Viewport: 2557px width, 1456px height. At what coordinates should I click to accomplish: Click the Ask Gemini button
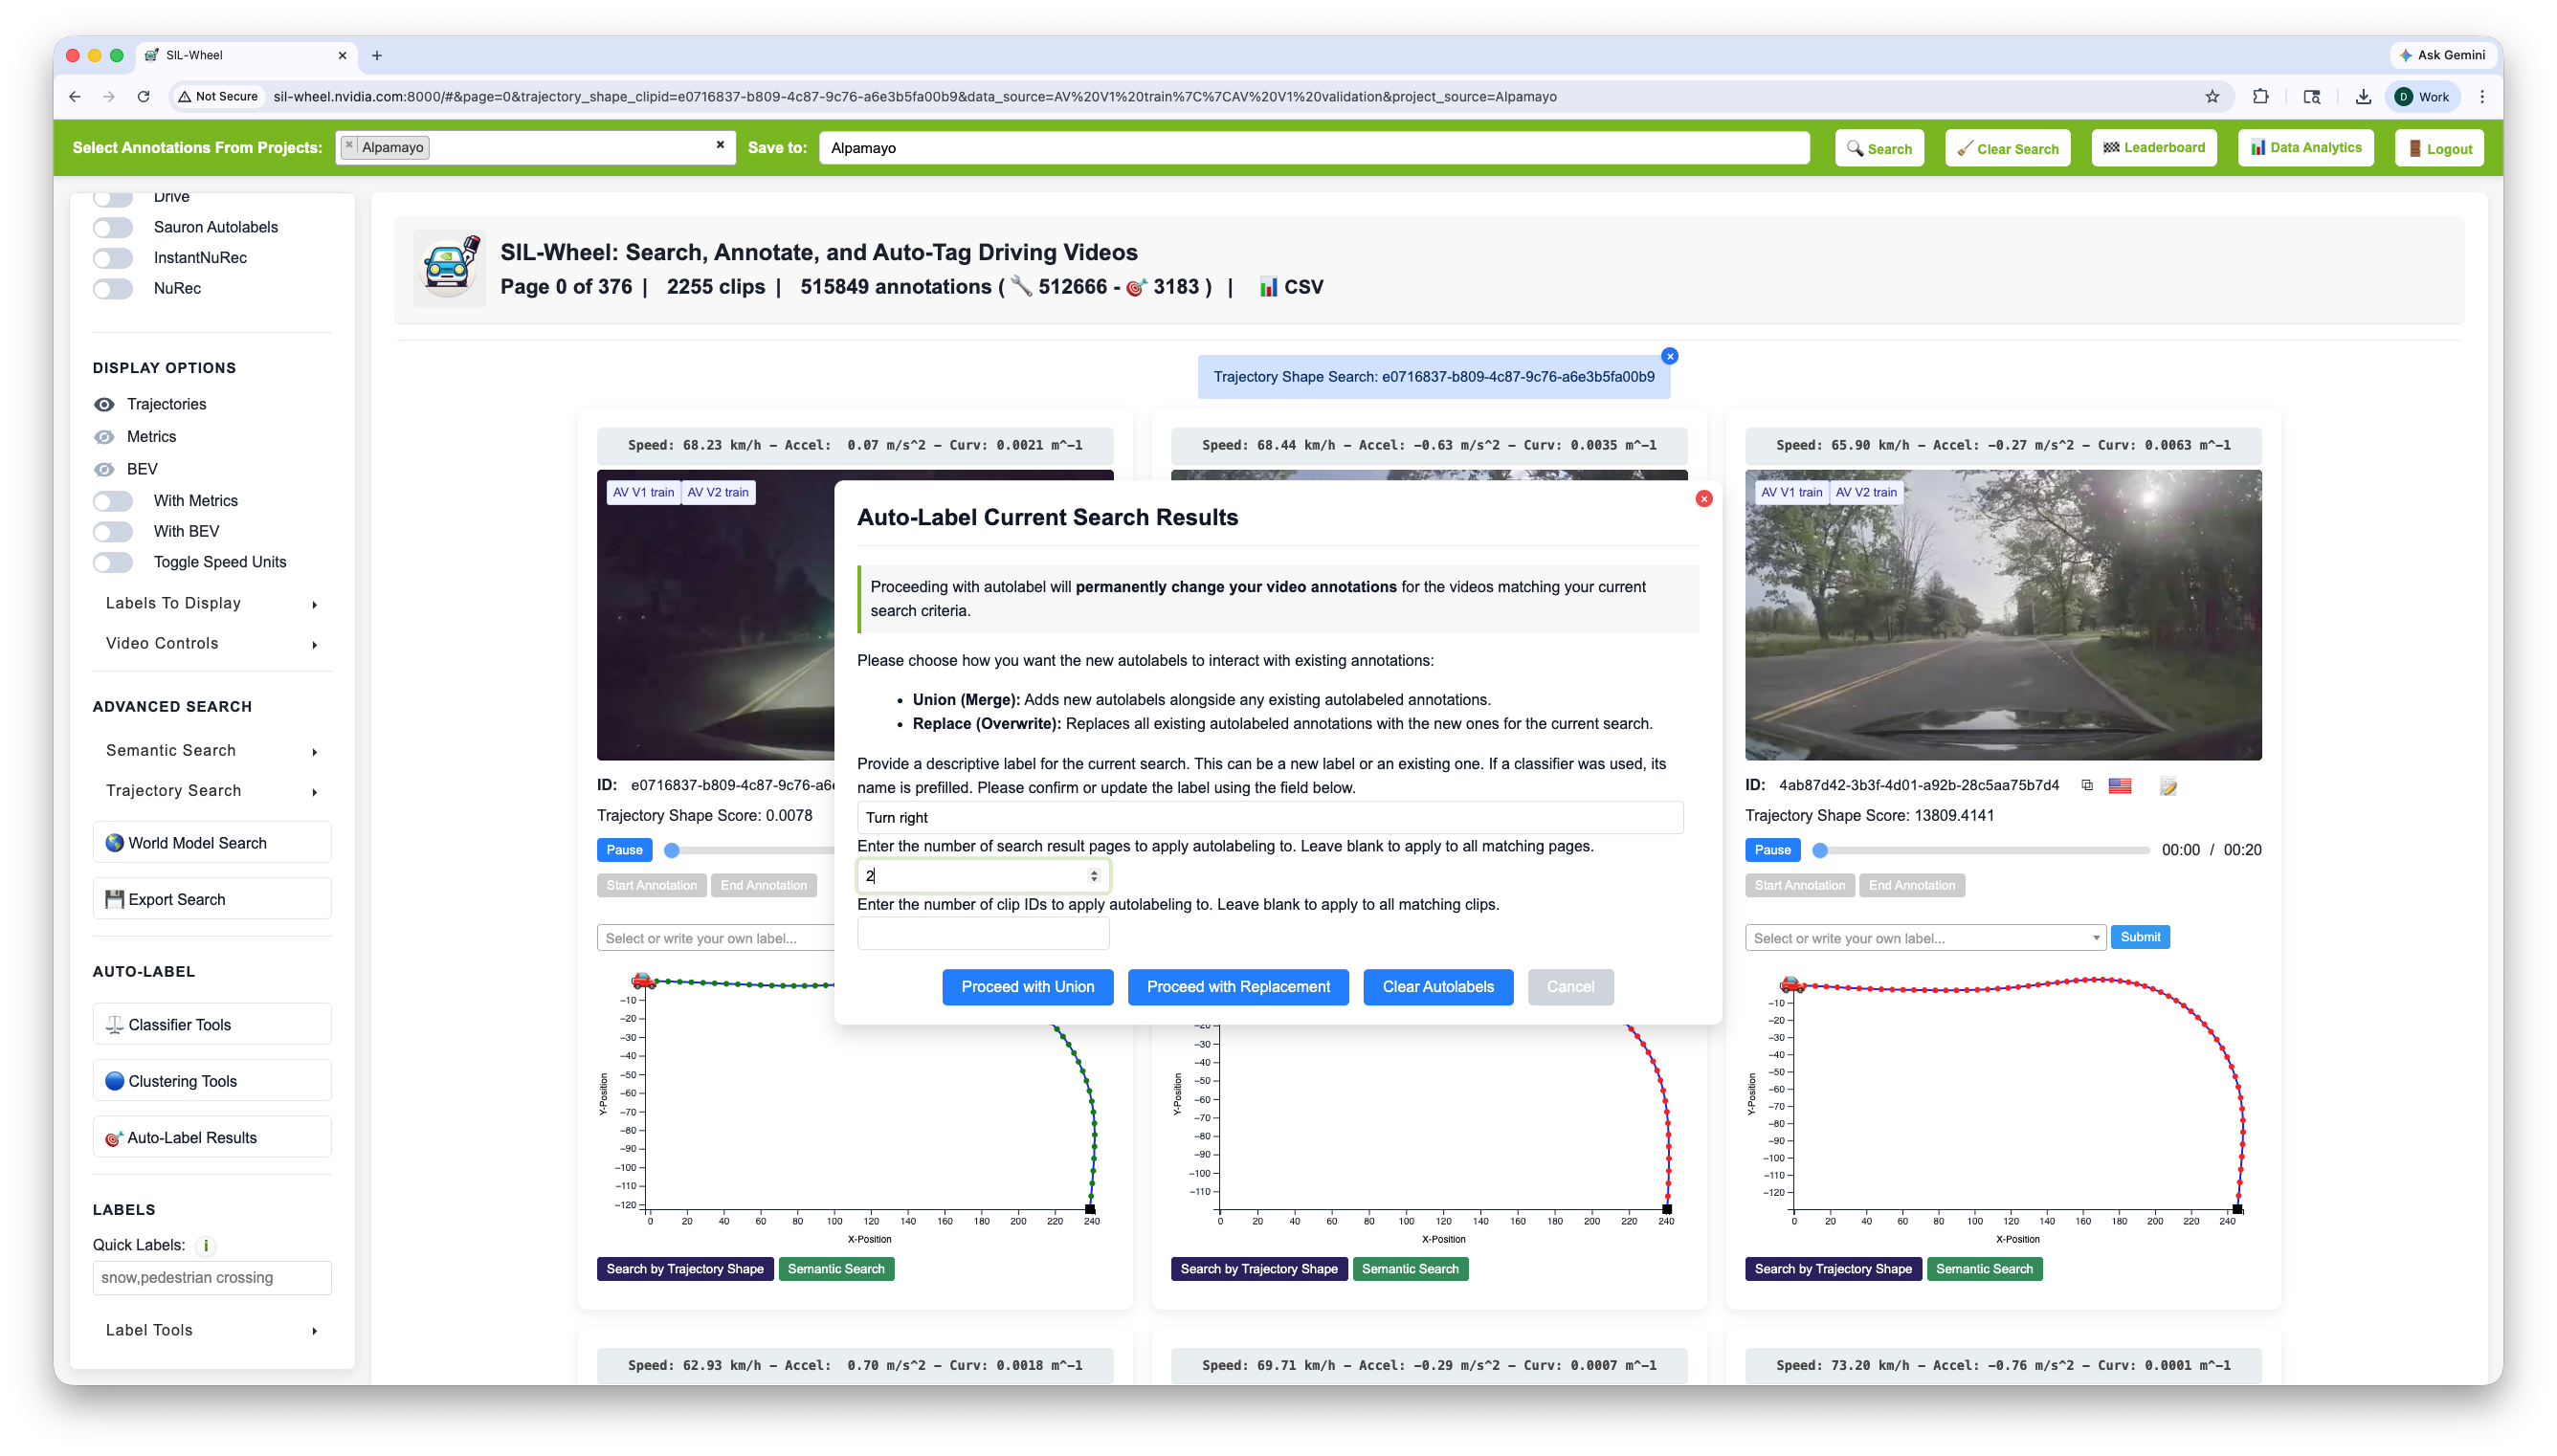coord(2441,55)
